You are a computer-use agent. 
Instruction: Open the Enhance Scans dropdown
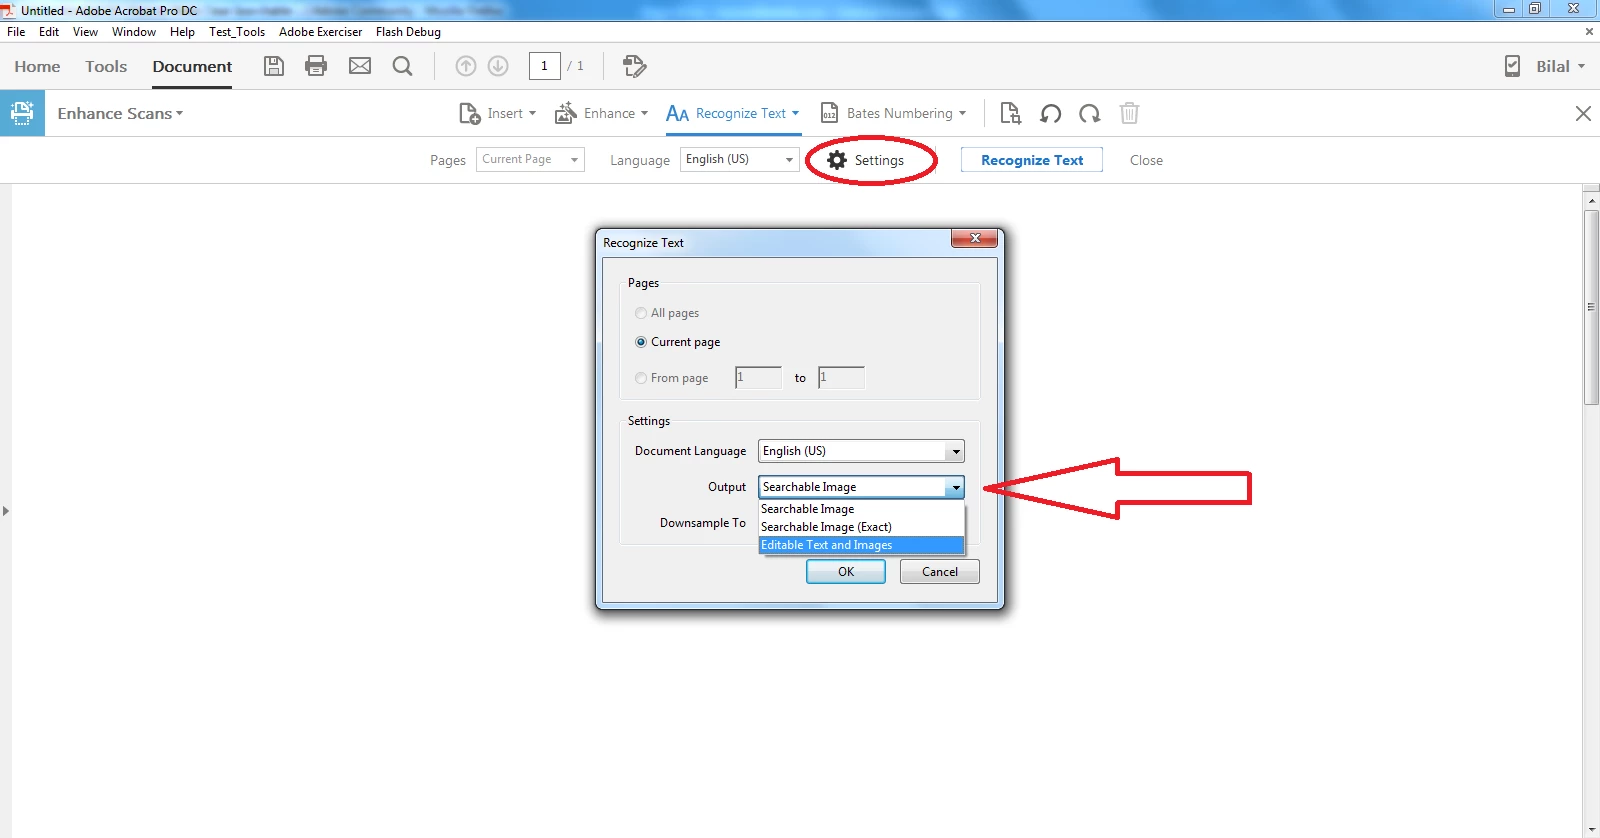click(120, 113)
